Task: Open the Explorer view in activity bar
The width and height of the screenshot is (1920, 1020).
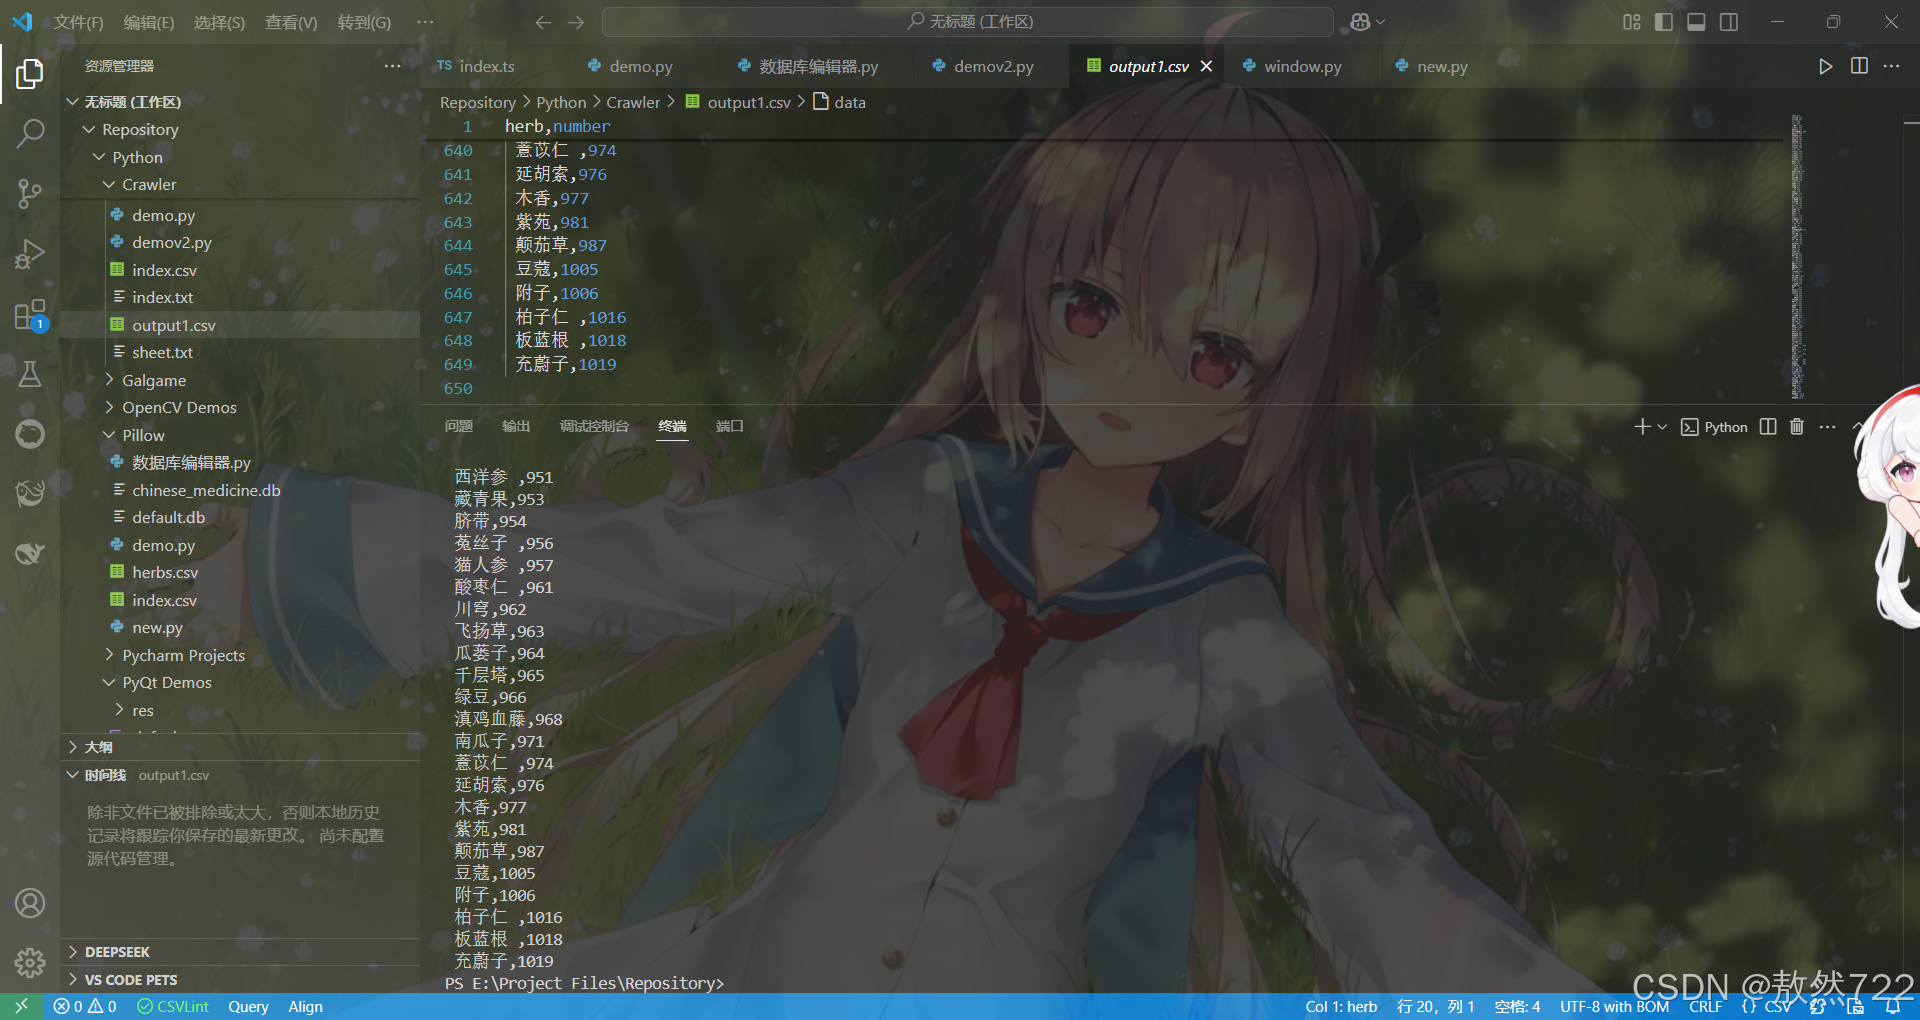Action: pos(30,73)
